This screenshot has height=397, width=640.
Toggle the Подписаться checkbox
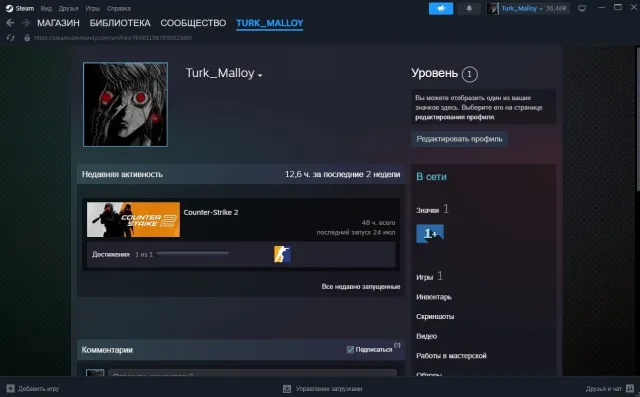[x=350, y=349]
